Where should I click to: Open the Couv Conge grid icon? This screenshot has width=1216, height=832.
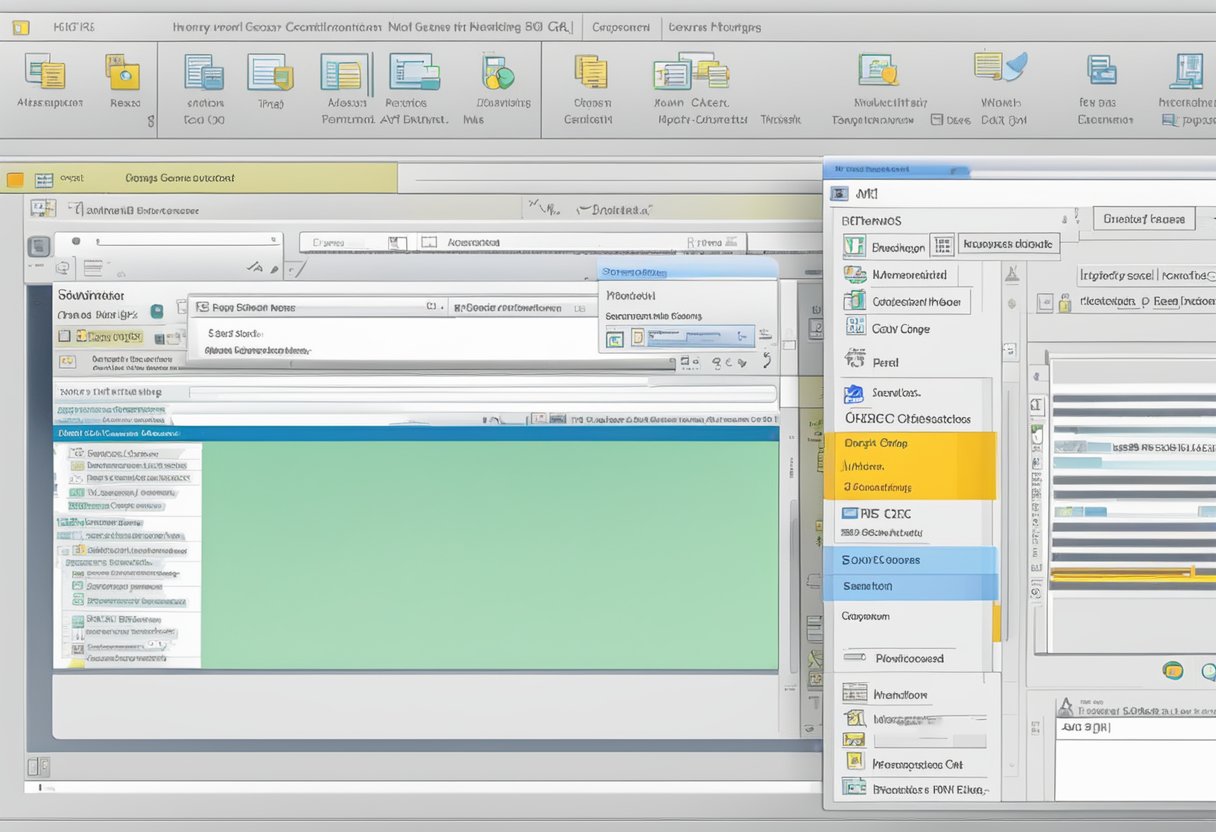856,327
